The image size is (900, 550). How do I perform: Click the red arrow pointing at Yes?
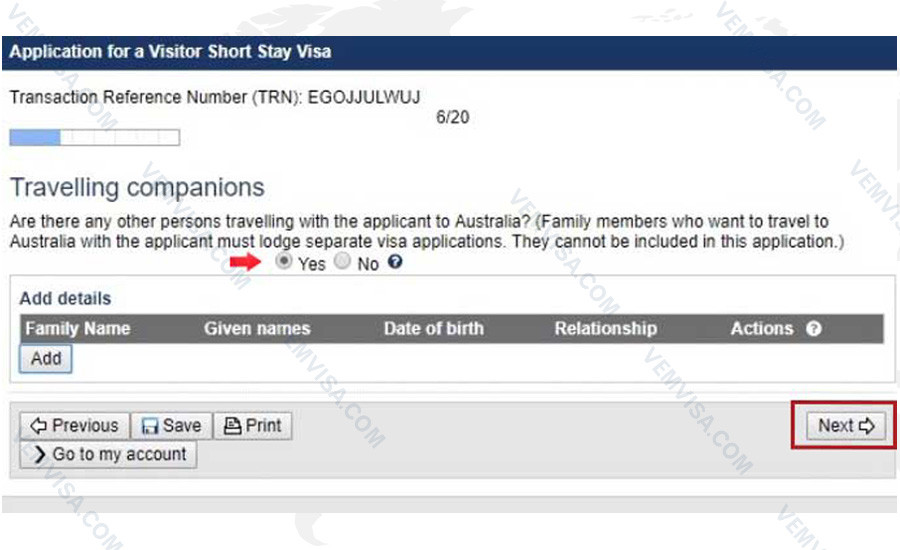(244, 262)
